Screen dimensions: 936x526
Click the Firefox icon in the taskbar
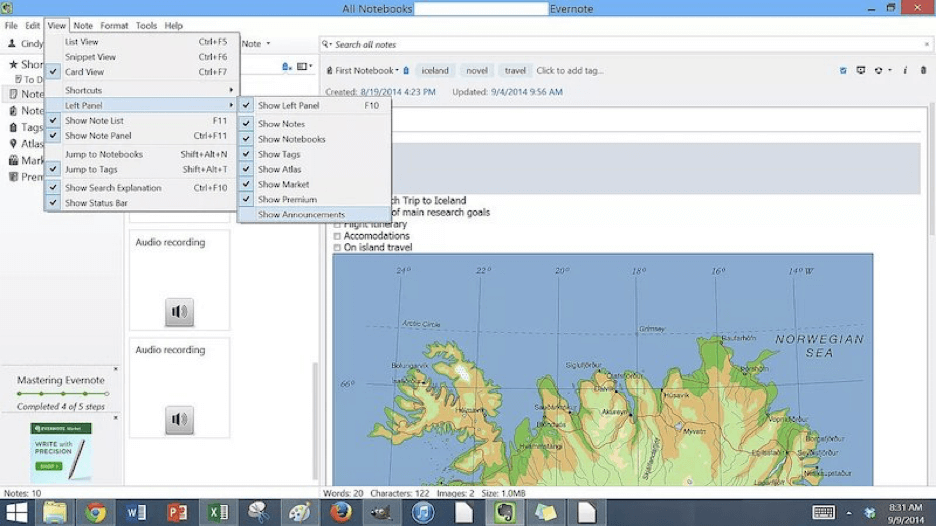coord(339,513)
